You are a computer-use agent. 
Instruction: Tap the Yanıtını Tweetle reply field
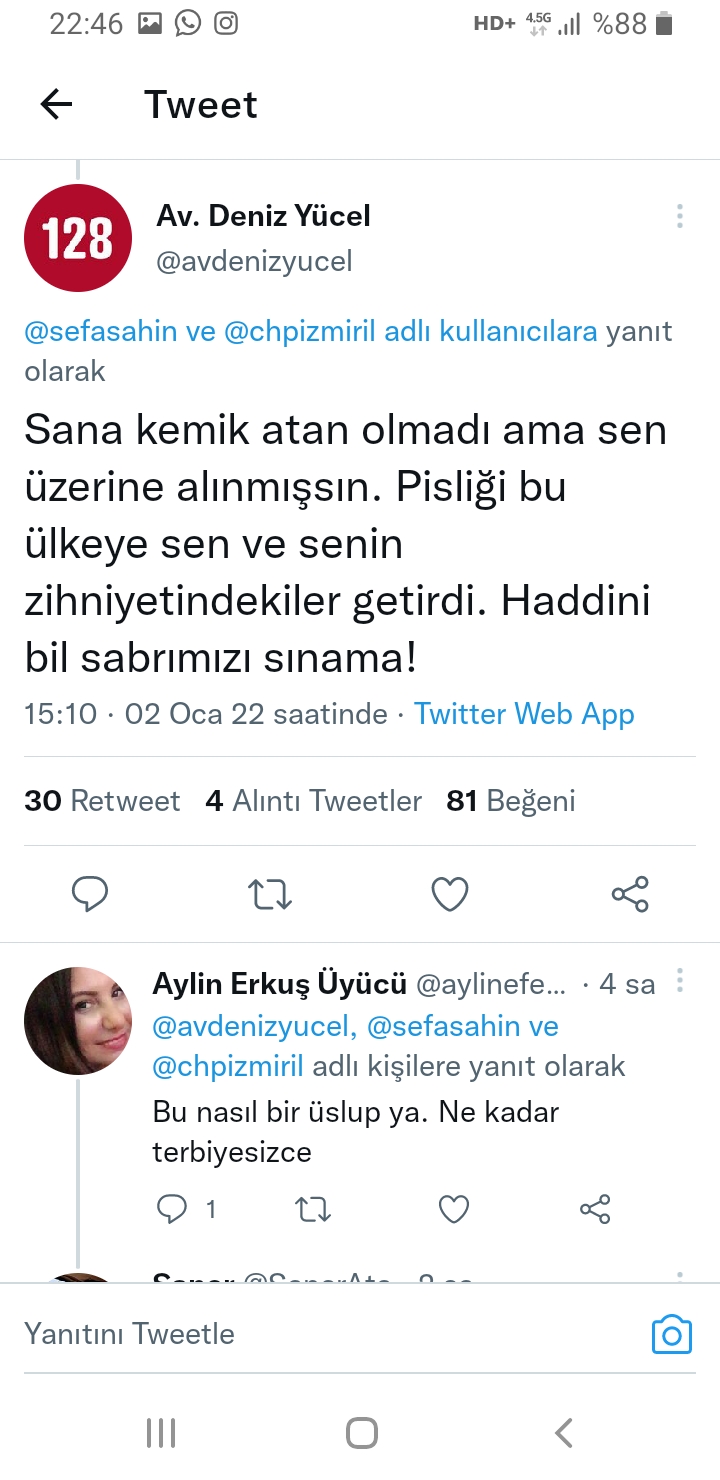300,1334
